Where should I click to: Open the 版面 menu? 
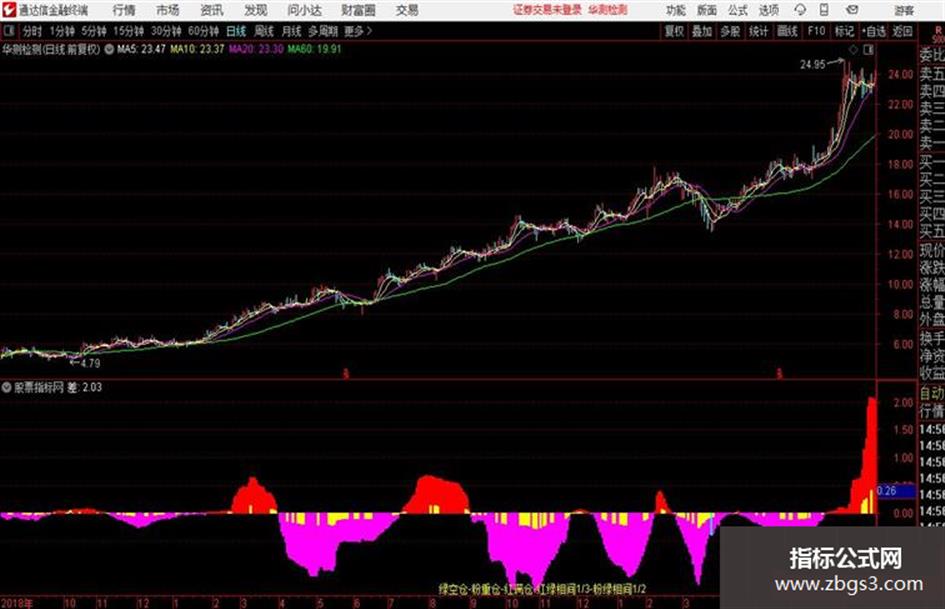click(707, 10)
